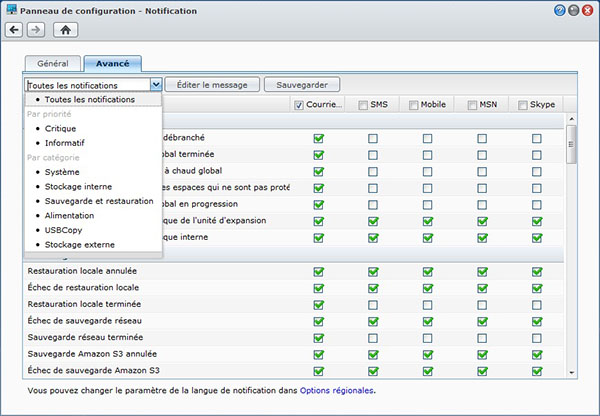Viewport: 600px width, 416px height.
Task: Select the 'Restauration locale terminée' row
Action: tap(293, 305)
